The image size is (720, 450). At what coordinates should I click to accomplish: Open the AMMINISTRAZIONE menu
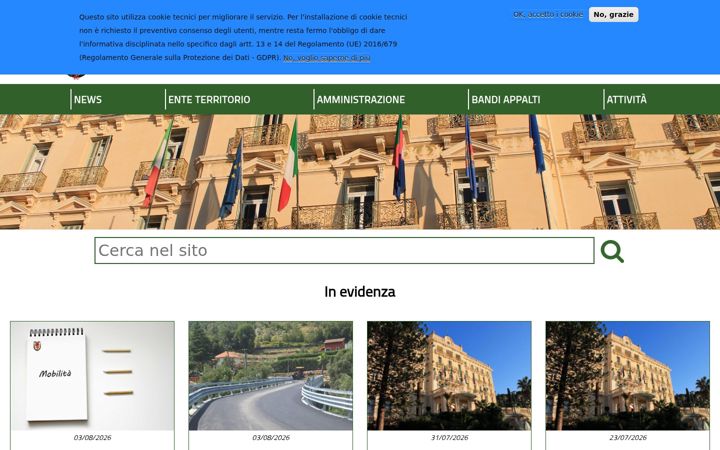[360, 100]
